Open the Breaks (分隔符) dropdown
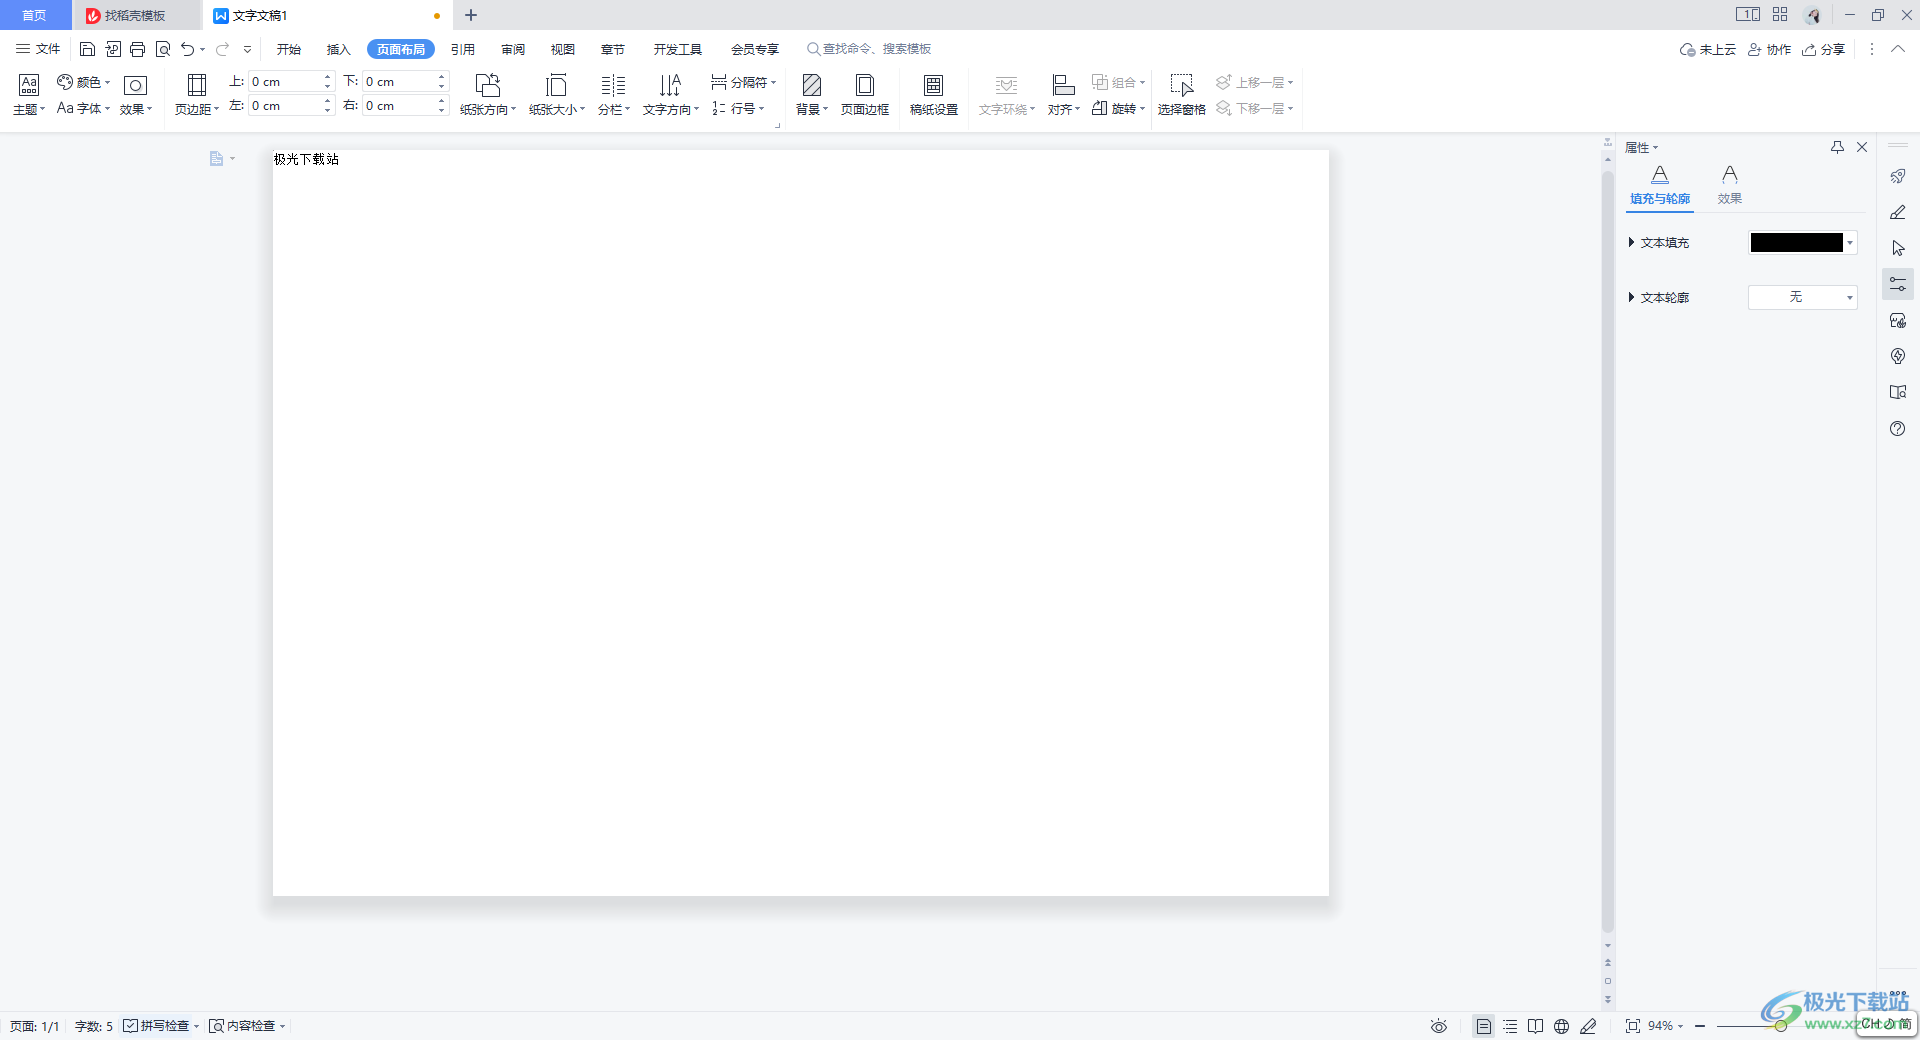The height and width of the screenshot is (1040, 1920). (743, 82)
